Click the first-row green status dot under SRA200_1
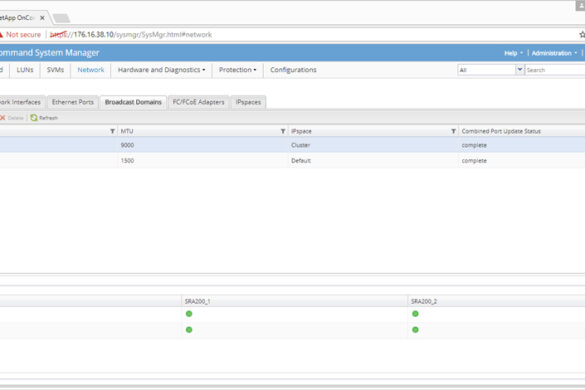Image resolution: width=585 pixels, height=390 pixels. coord(189,314)
